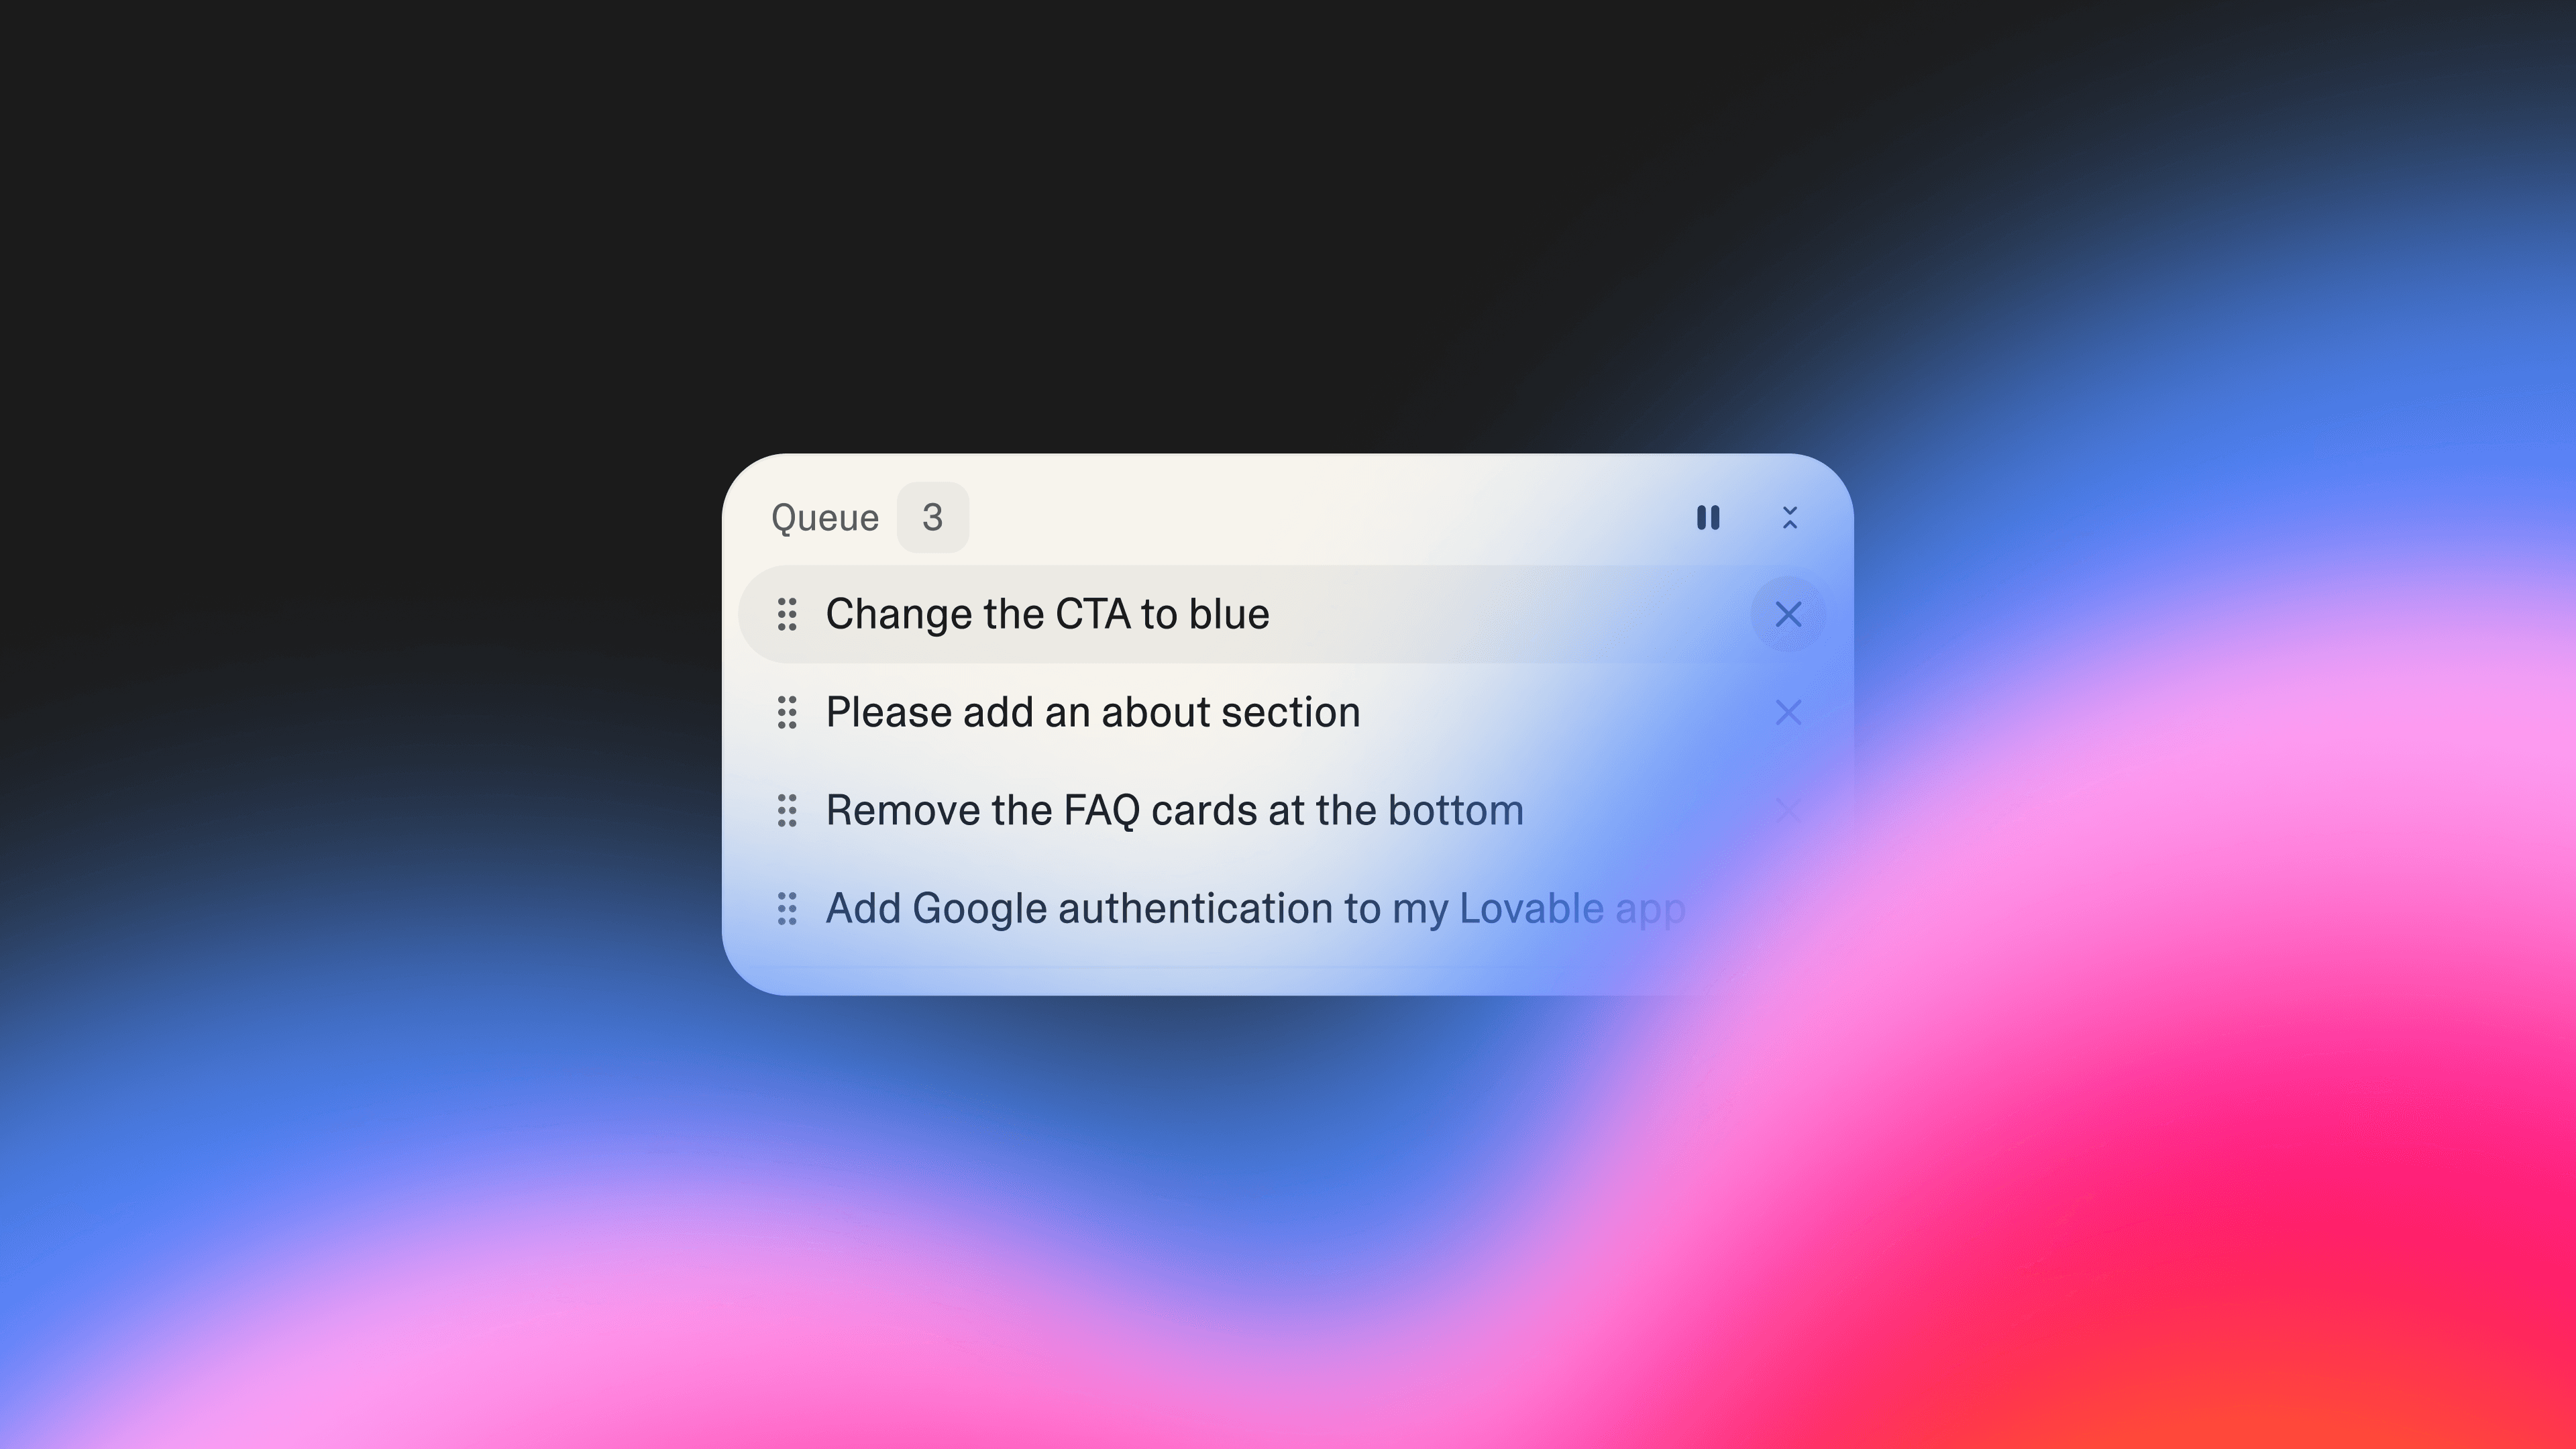2576x1449 pixels.
Task: Pause the message queue
Action: point(1708,517)
